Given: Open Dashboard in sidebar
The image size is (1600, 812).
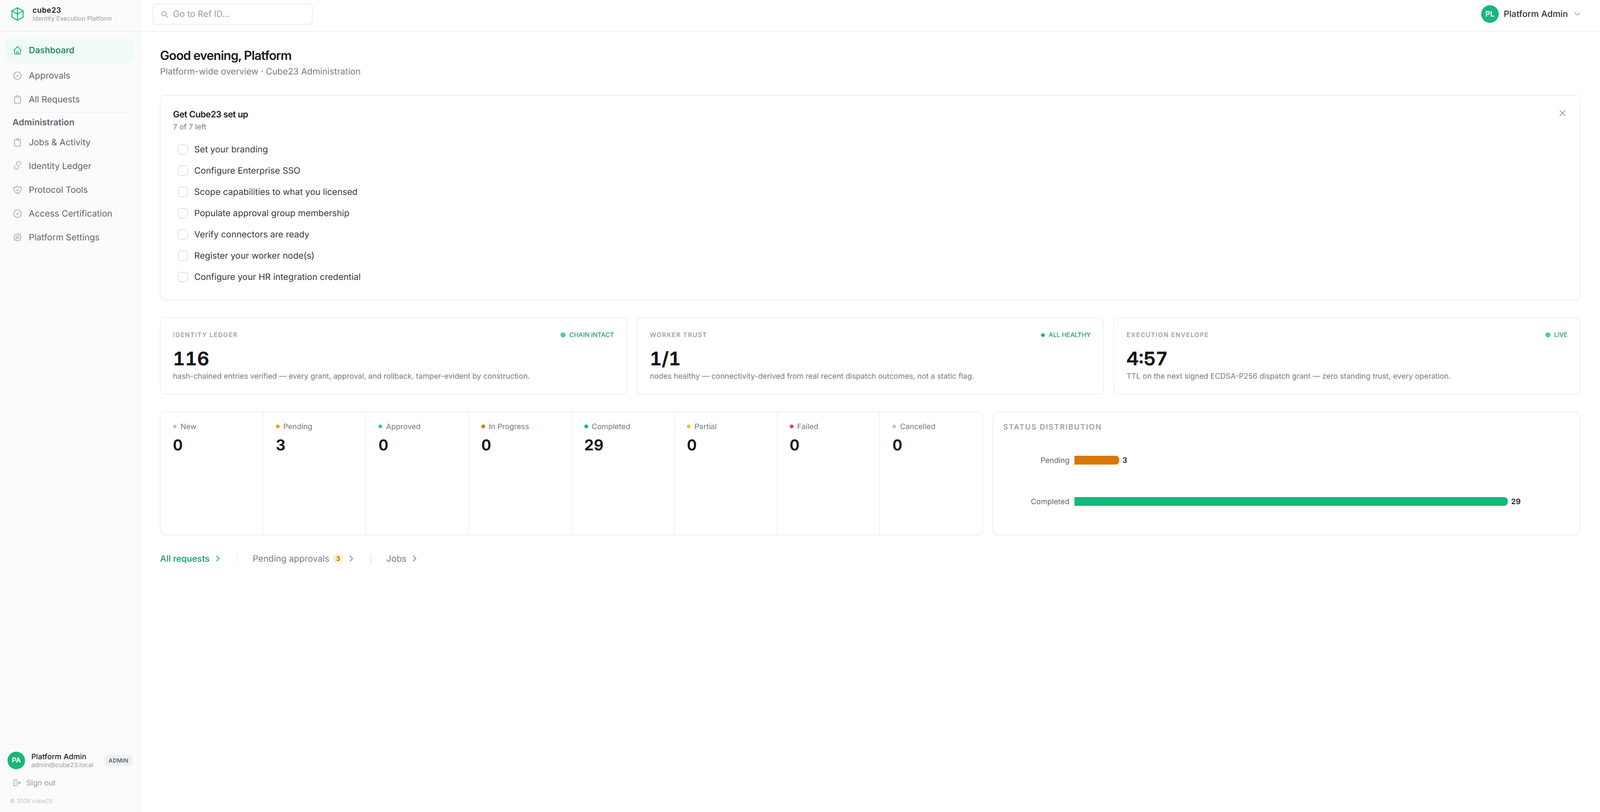Looking at the screenshot, I should [x=70, y=50].
